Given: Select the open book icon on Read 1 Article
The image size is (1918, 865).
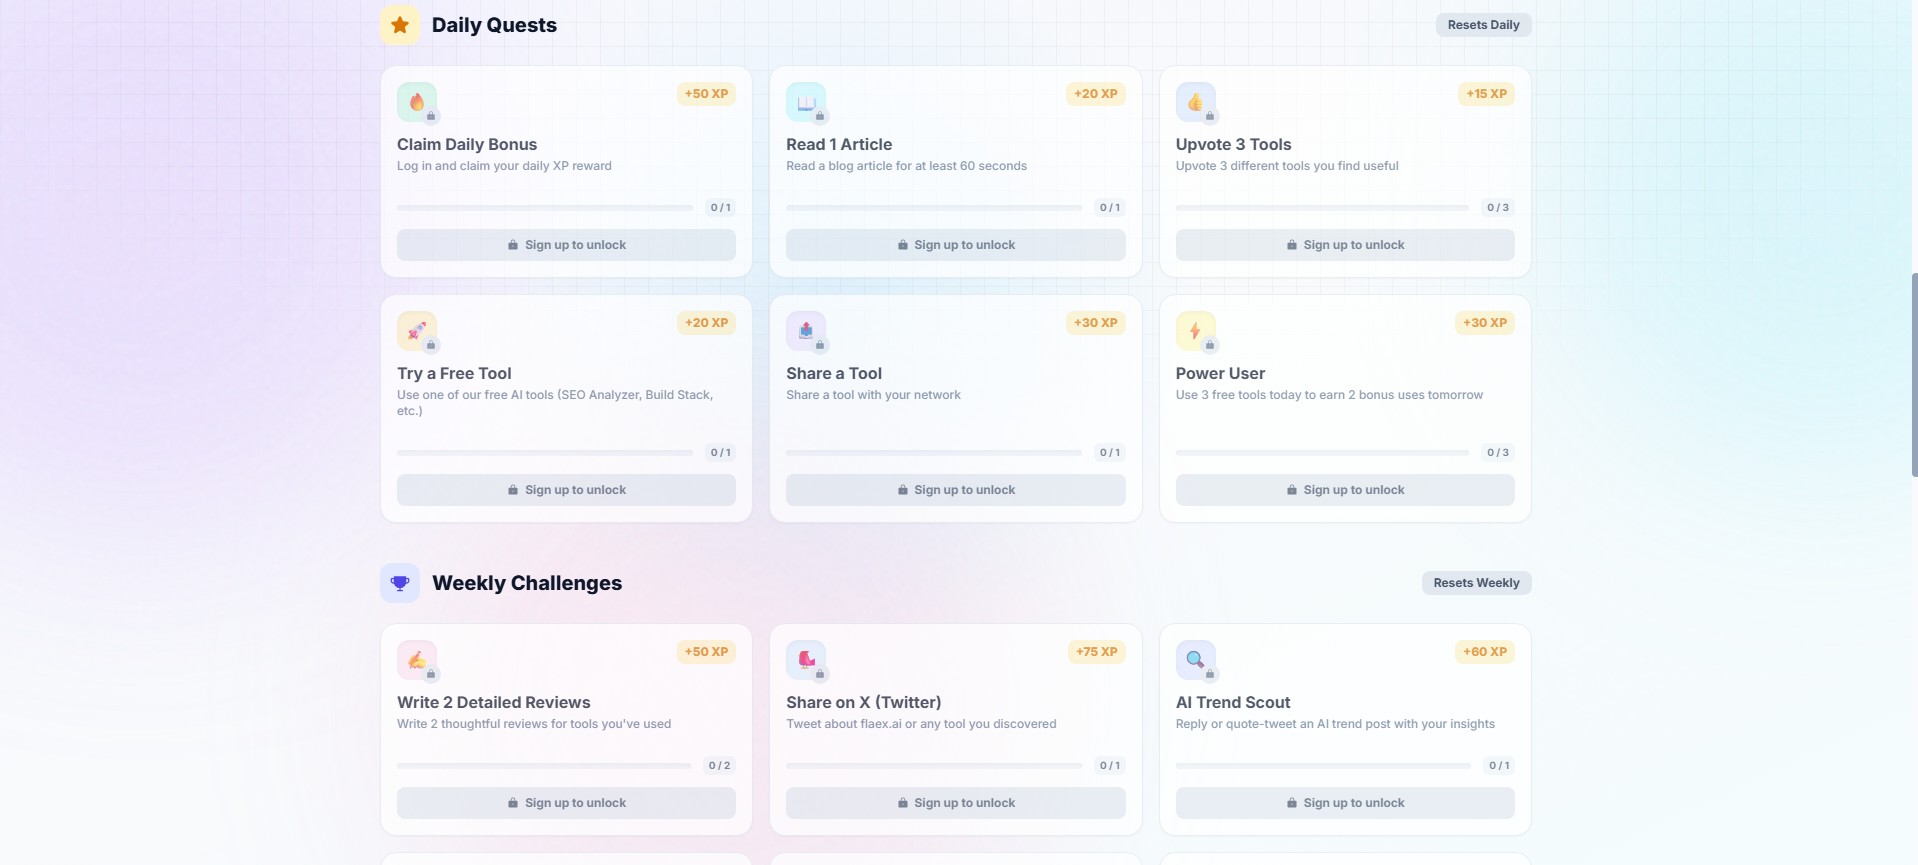Looking at the screenshot, I should 806,101.
